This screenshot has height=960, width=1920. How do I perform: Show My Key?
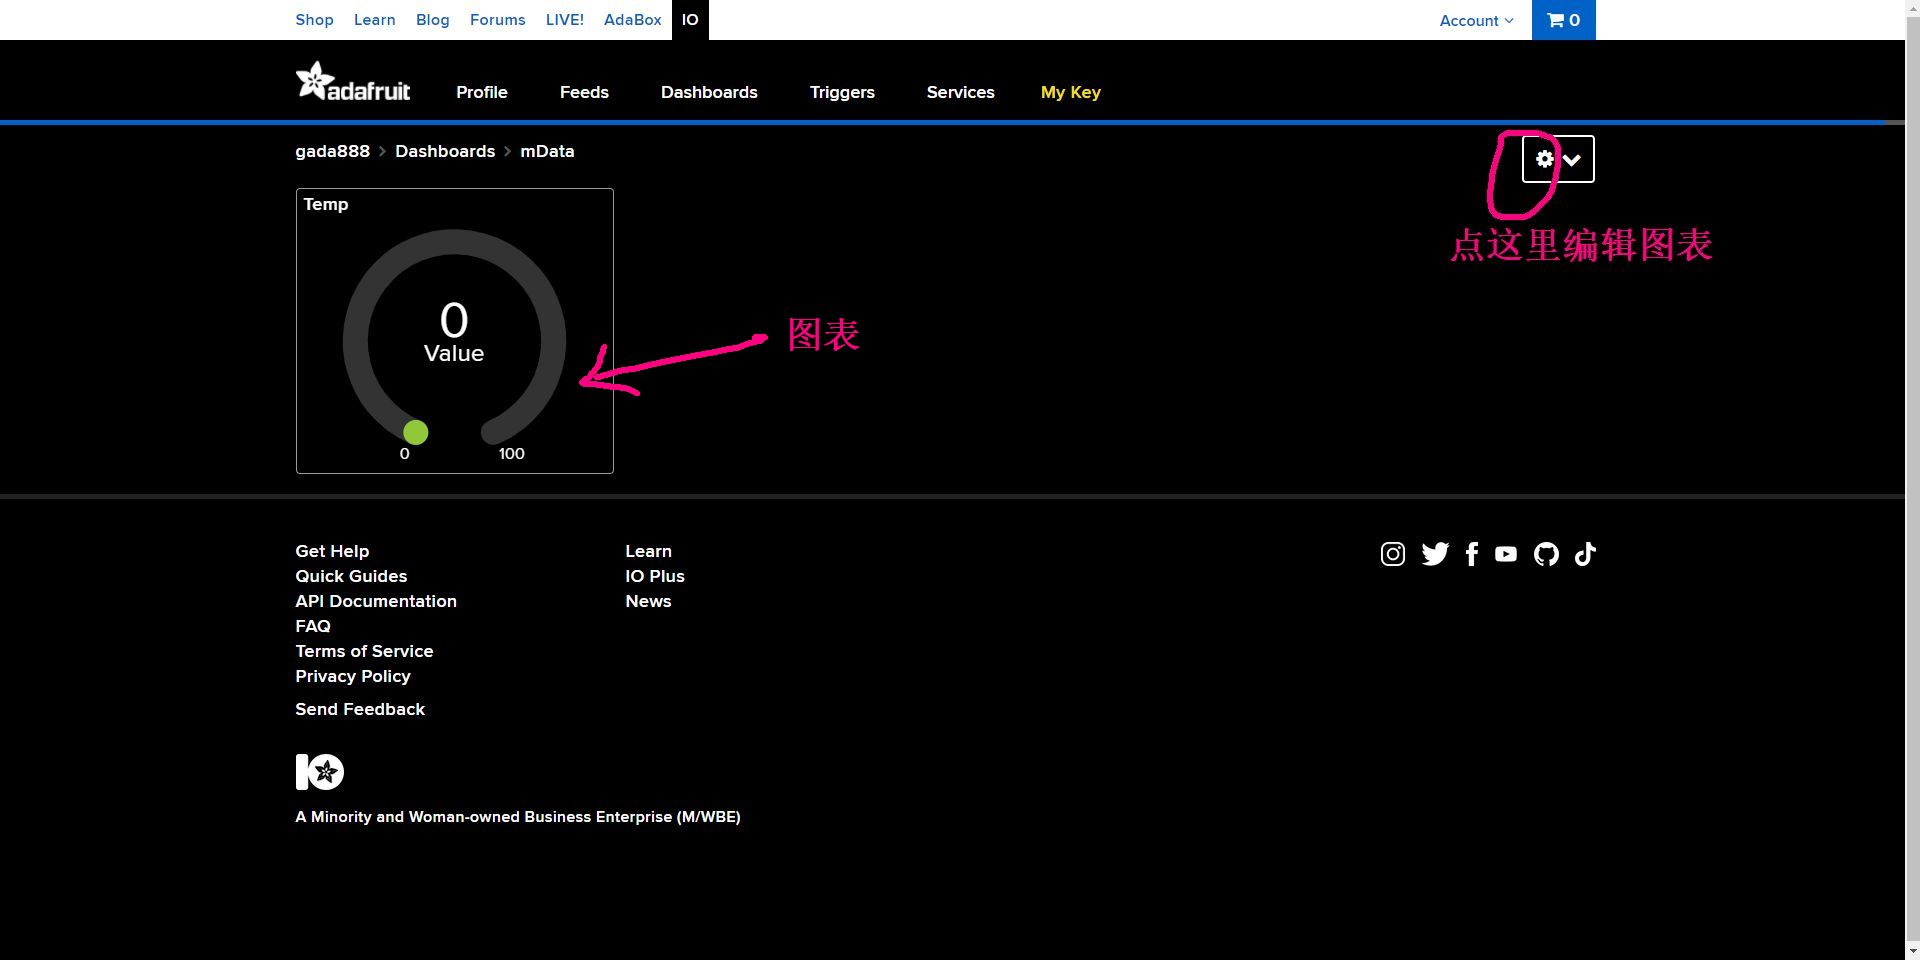[1070, 92]
